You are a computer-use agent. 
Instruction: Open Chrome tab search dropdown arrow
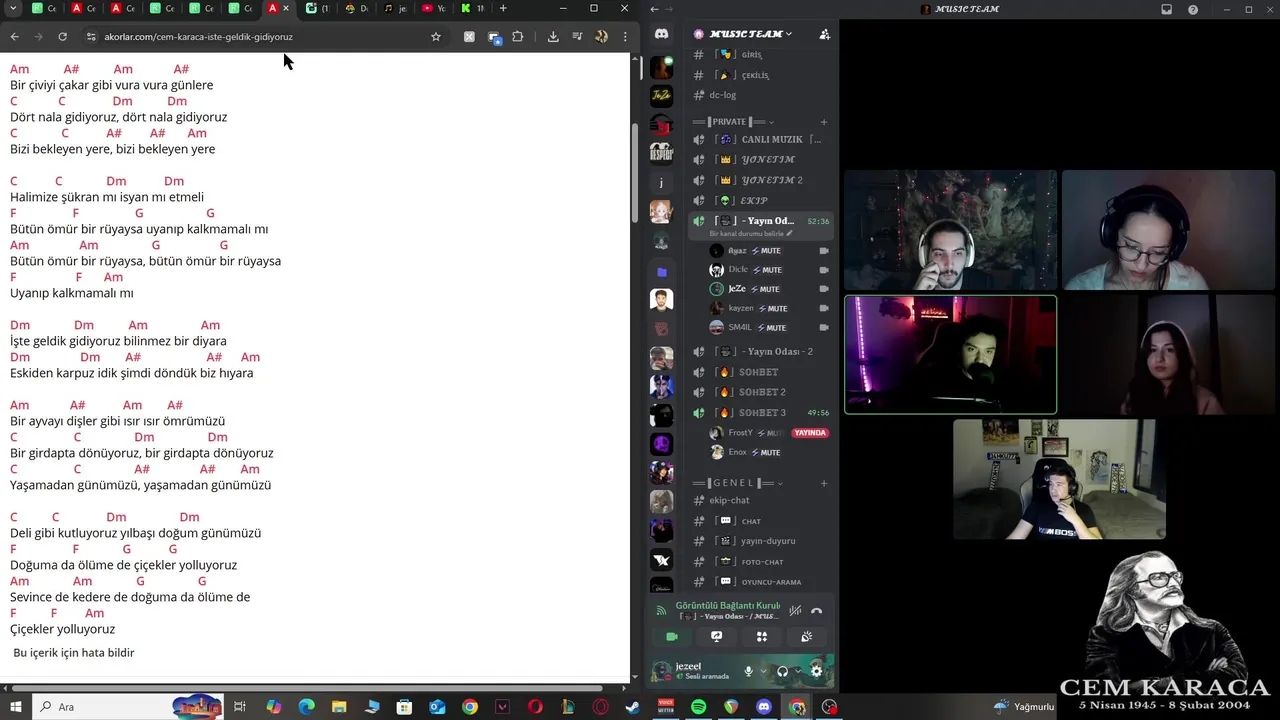[13, 9]
